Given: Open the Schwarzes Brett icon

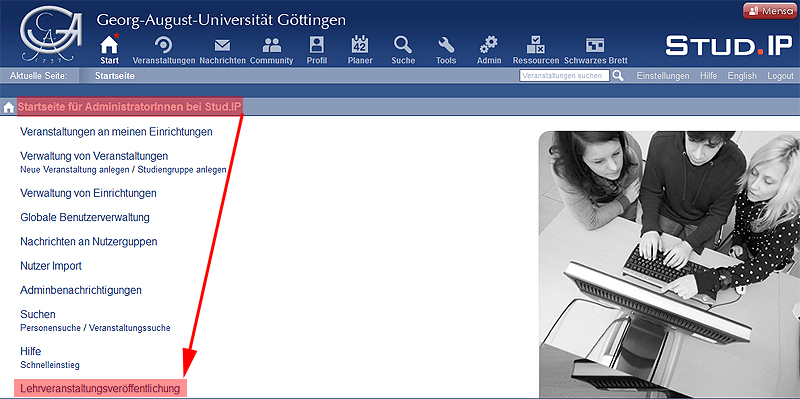Looking at the screenshot, I should 595,45.
